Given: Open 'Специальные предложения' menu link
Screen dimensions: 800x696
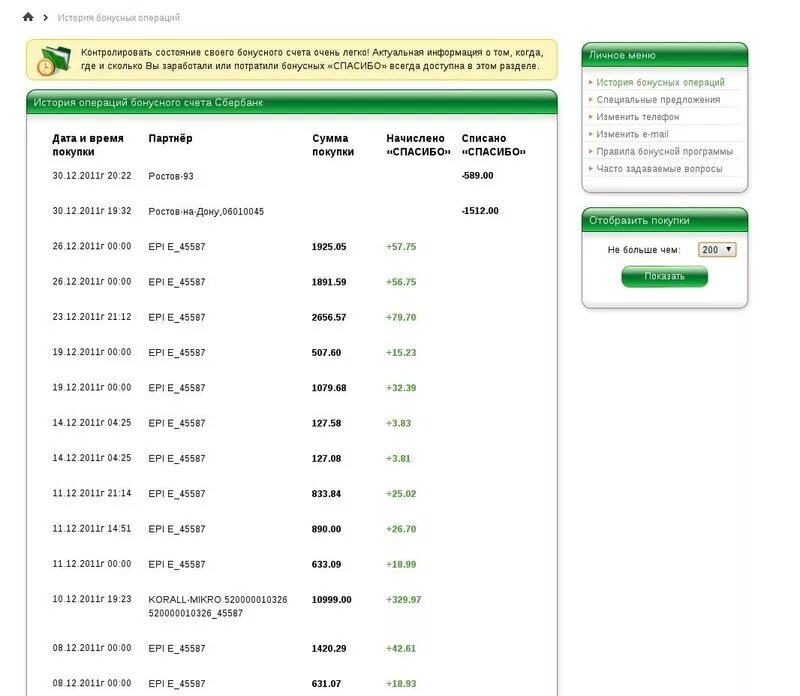Looking at the screenshot, I should [x=658, y=100].
